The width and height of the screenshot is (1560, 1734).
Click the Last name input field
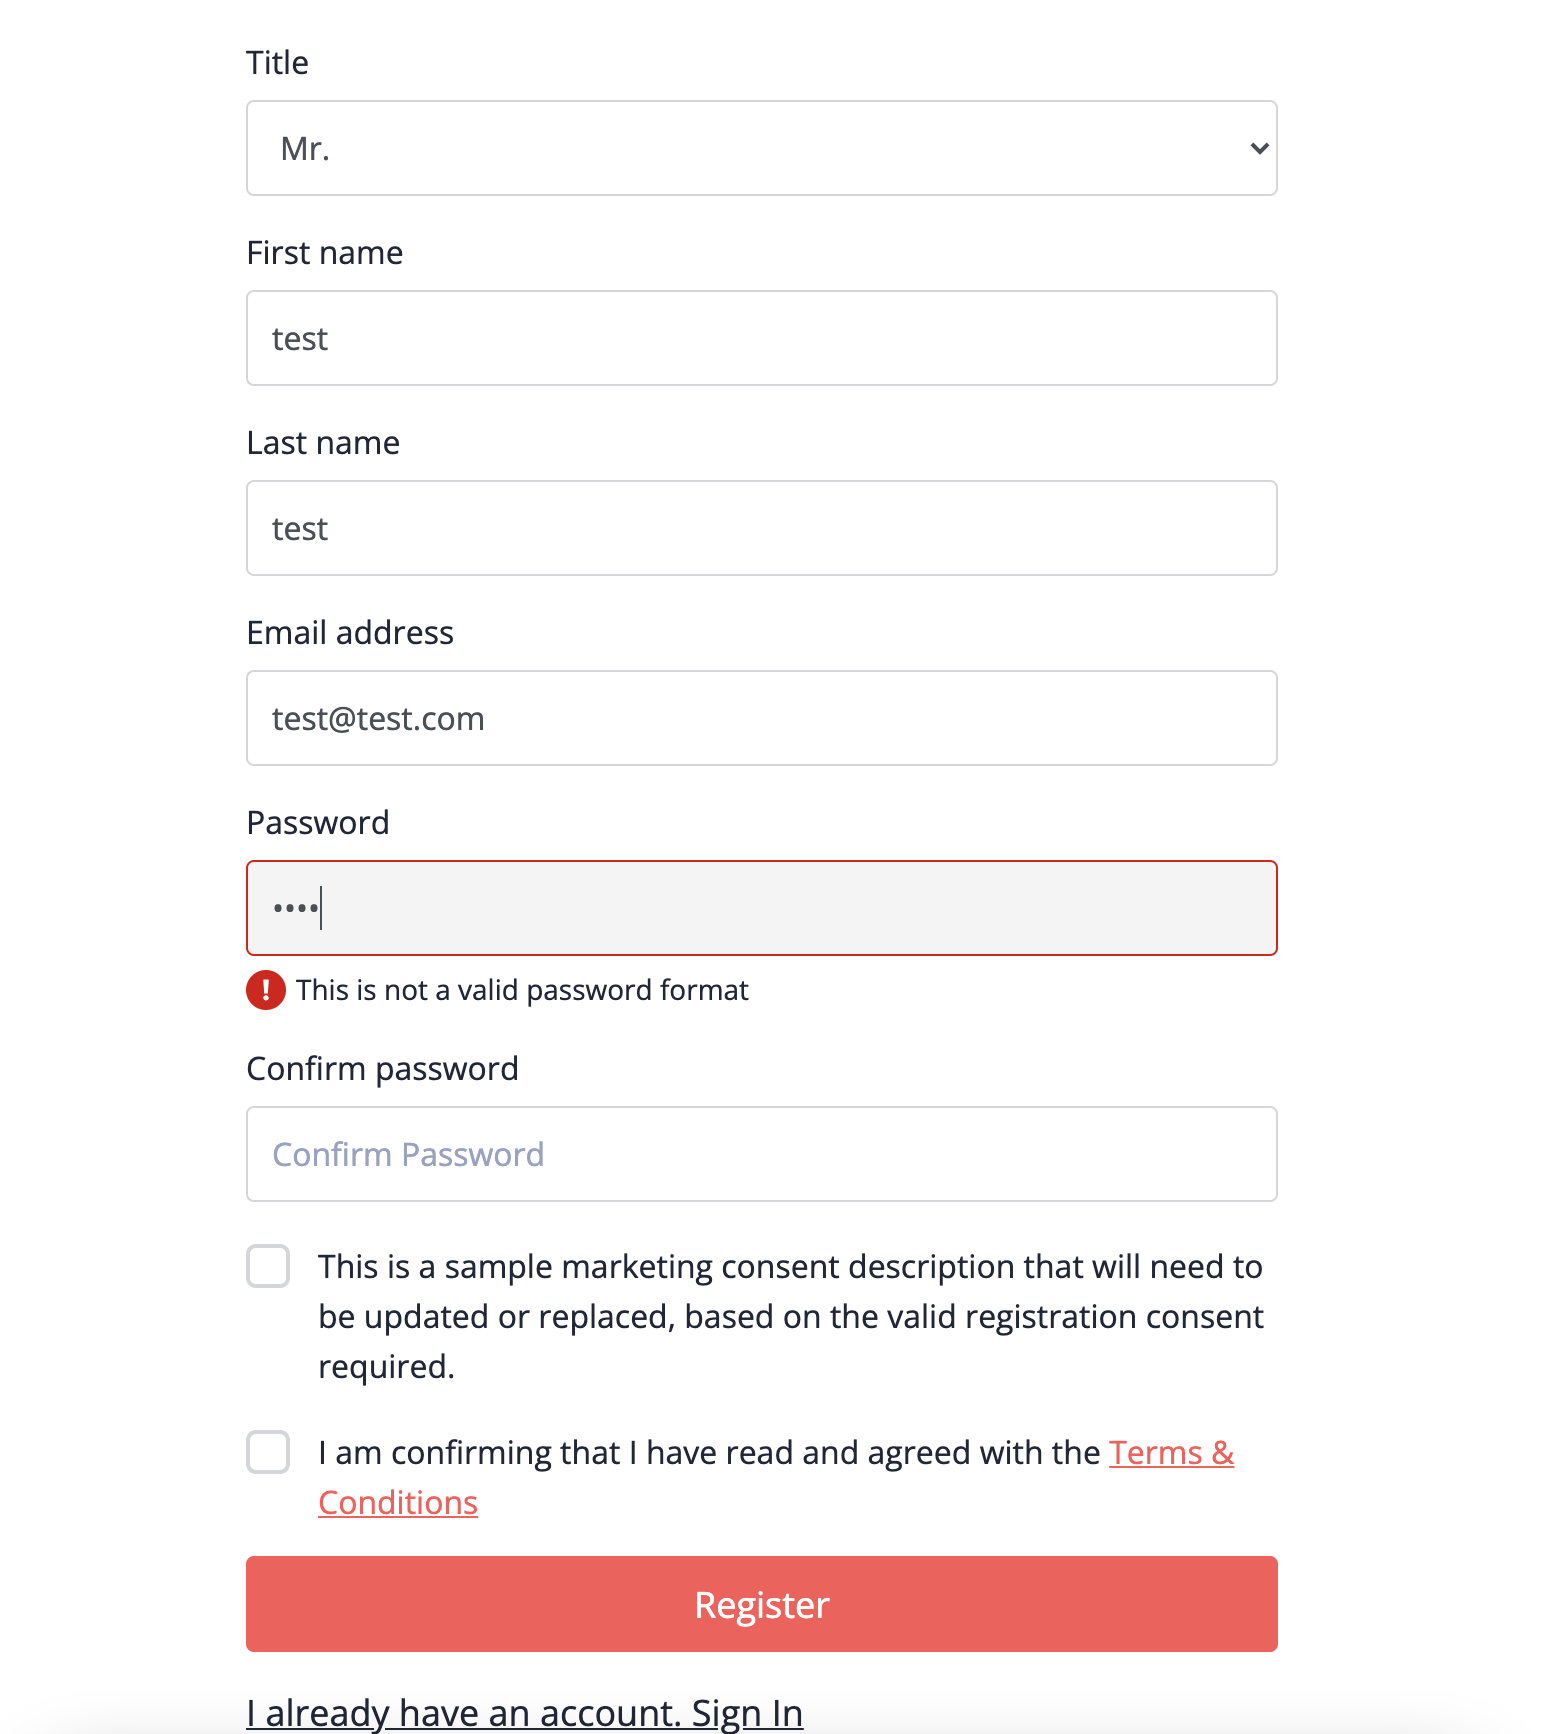(x=762, y=528)
